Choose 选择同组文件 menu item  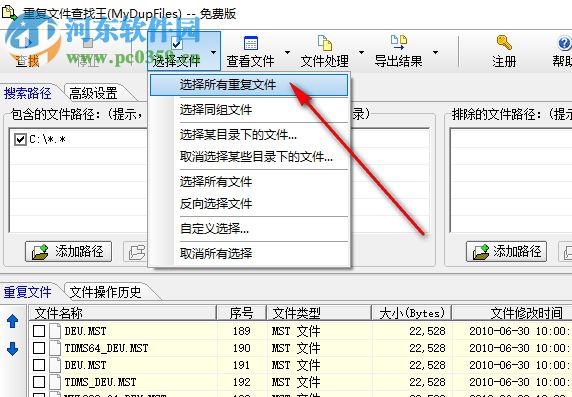pos(249,109)
